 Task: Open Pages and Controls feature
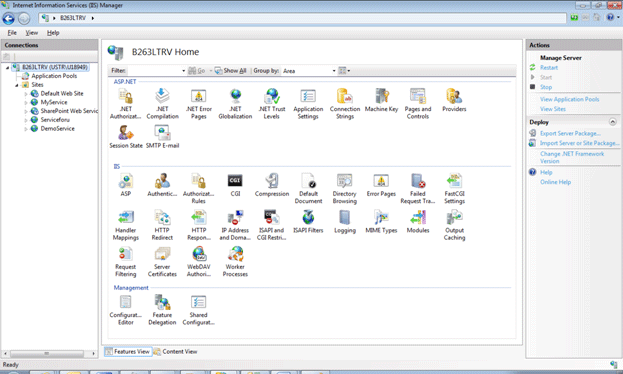[x=418, y=104]
